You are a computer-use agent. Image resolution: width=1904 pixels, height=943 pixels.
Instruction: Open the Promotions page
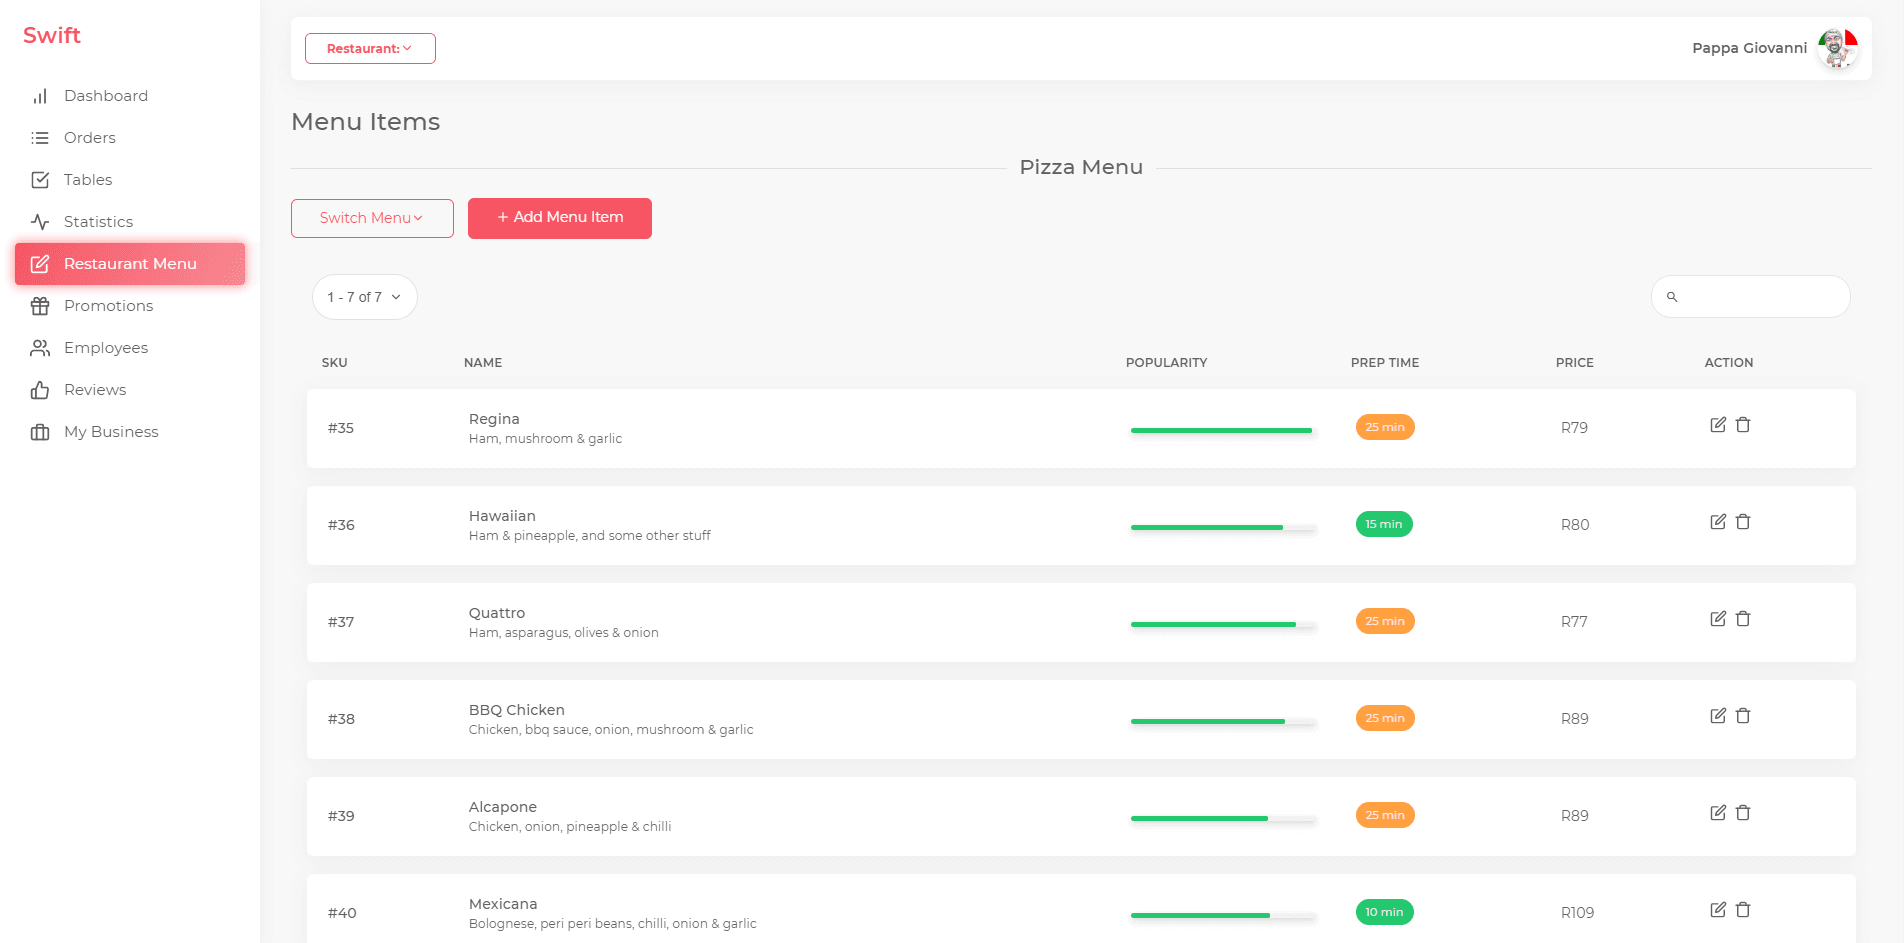108,306
